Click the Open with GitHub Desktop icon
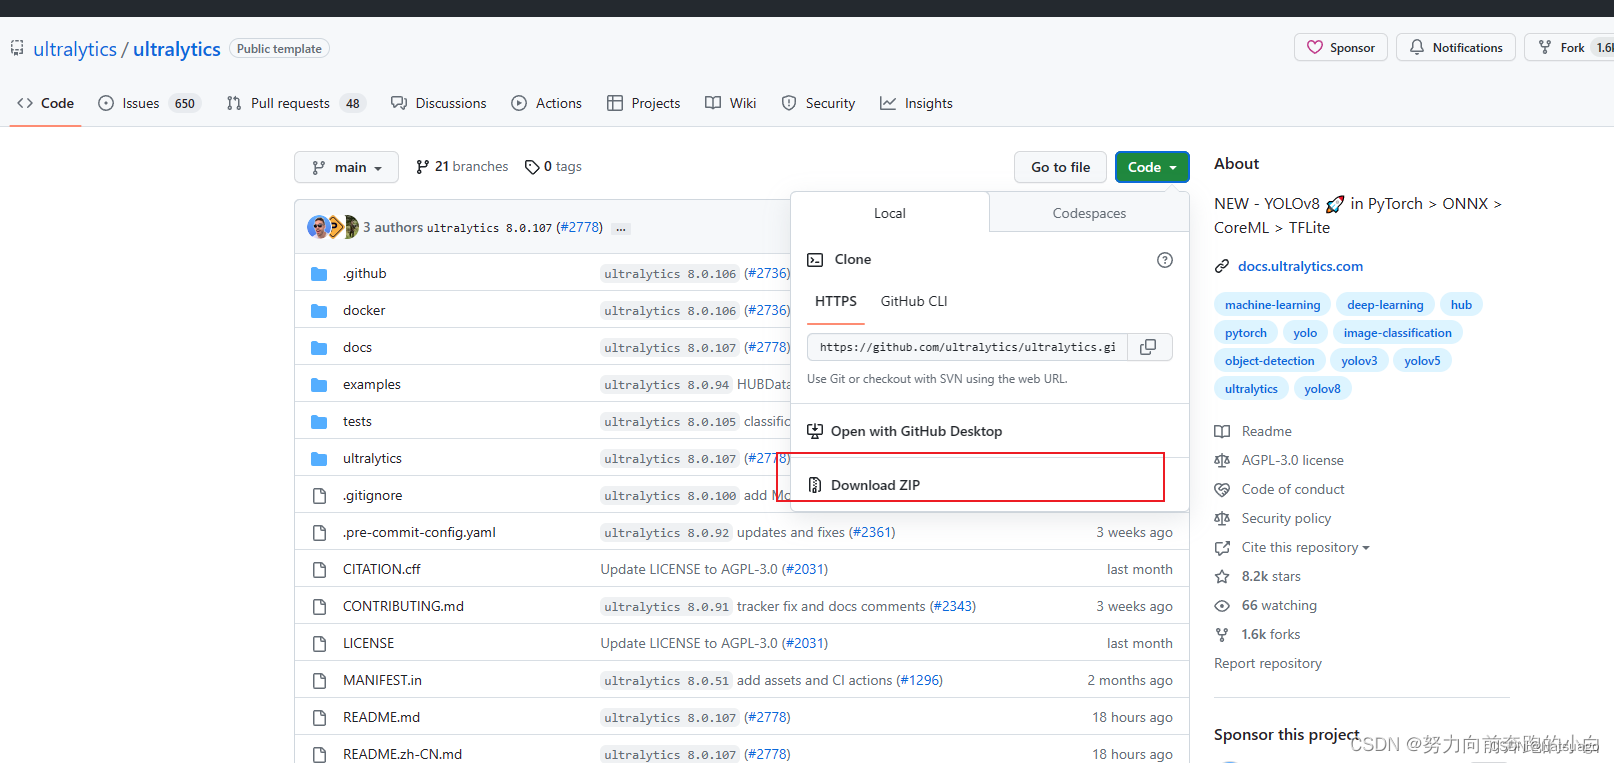 click(815, 431)
